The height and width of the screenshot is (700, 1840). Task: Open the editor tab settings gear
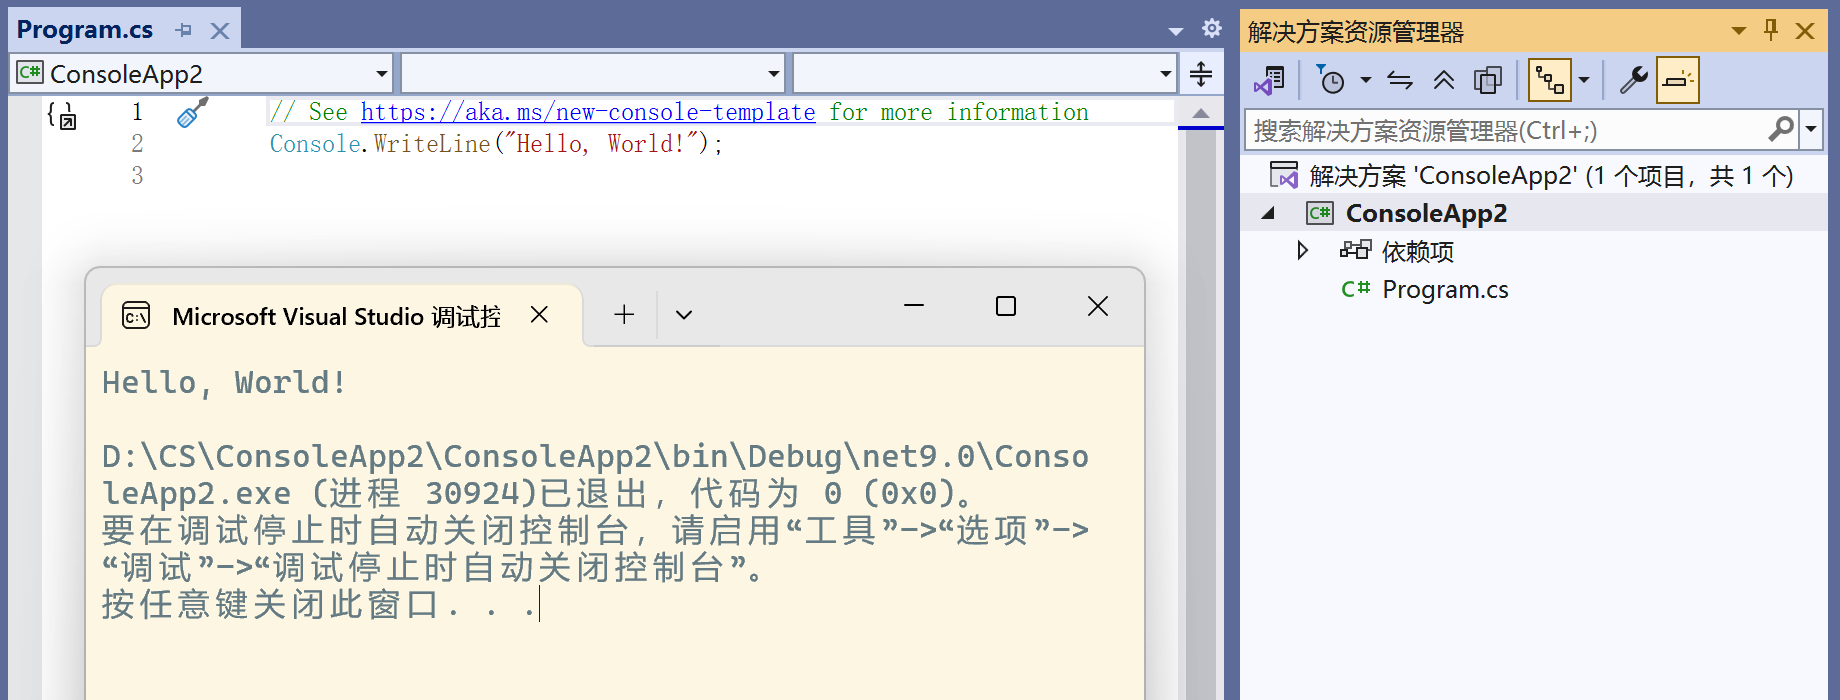1212,28
